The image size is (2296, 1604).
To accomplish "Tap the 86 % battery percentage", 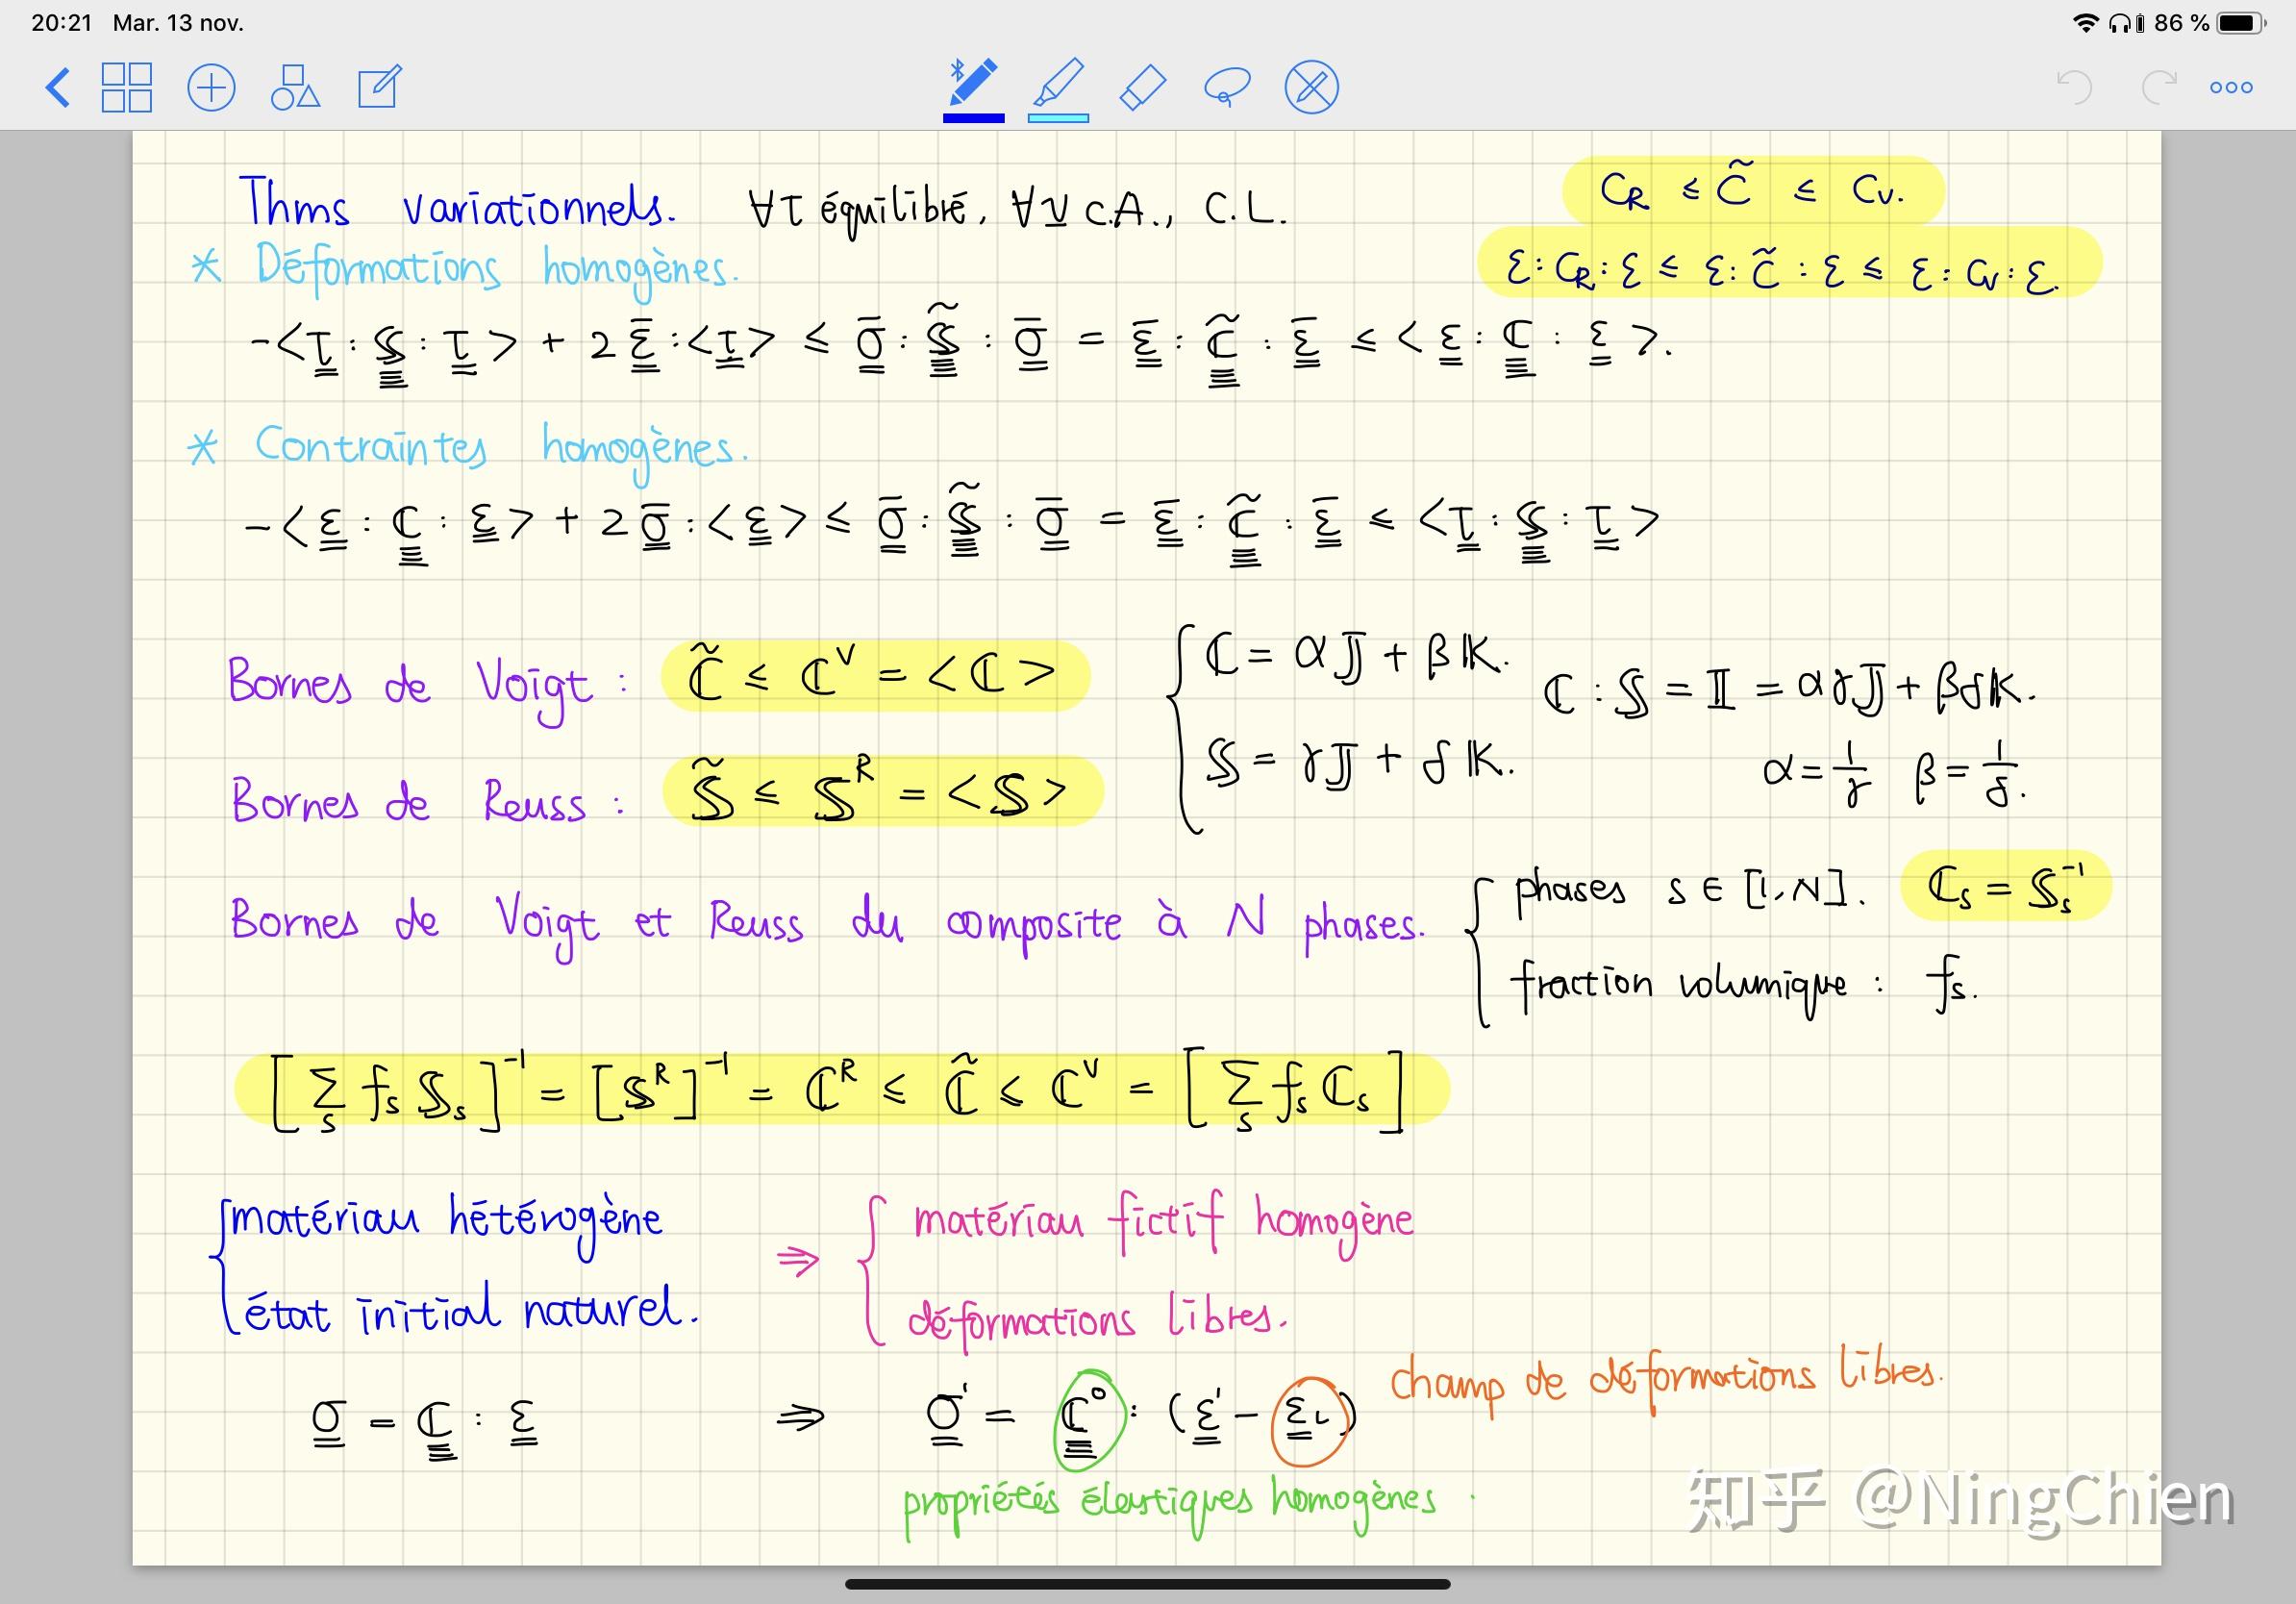I will [2181, 22].
